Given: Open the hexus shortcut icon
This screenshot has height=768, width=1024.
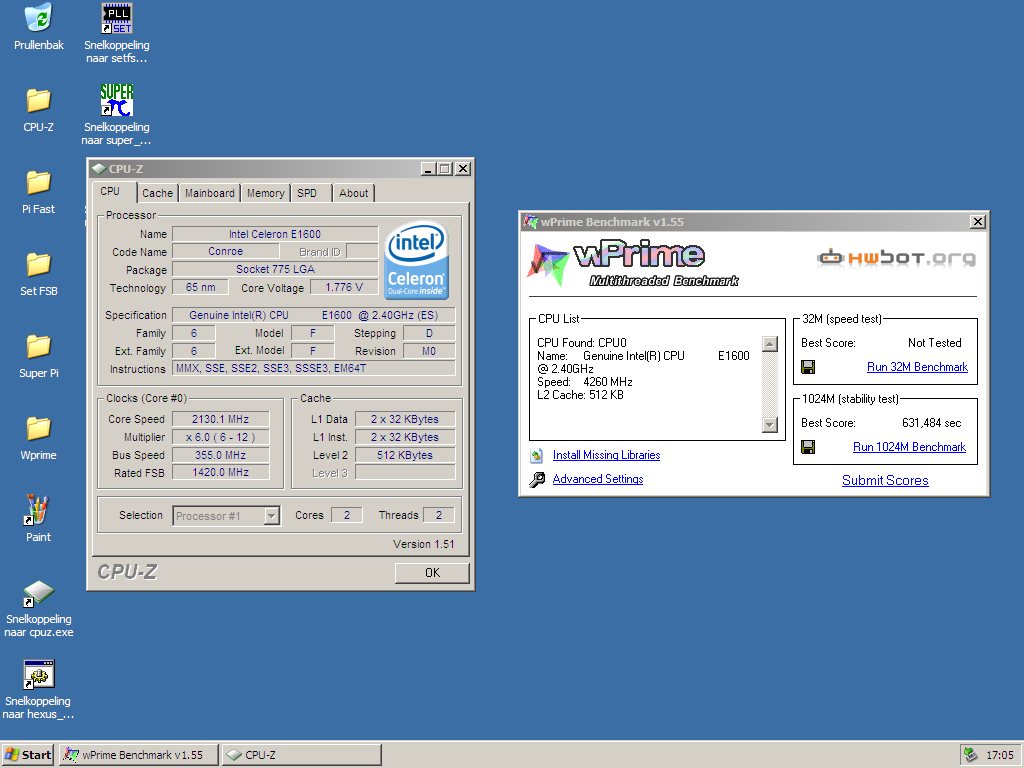Looking at the screenshot, I should click(39, 674).
